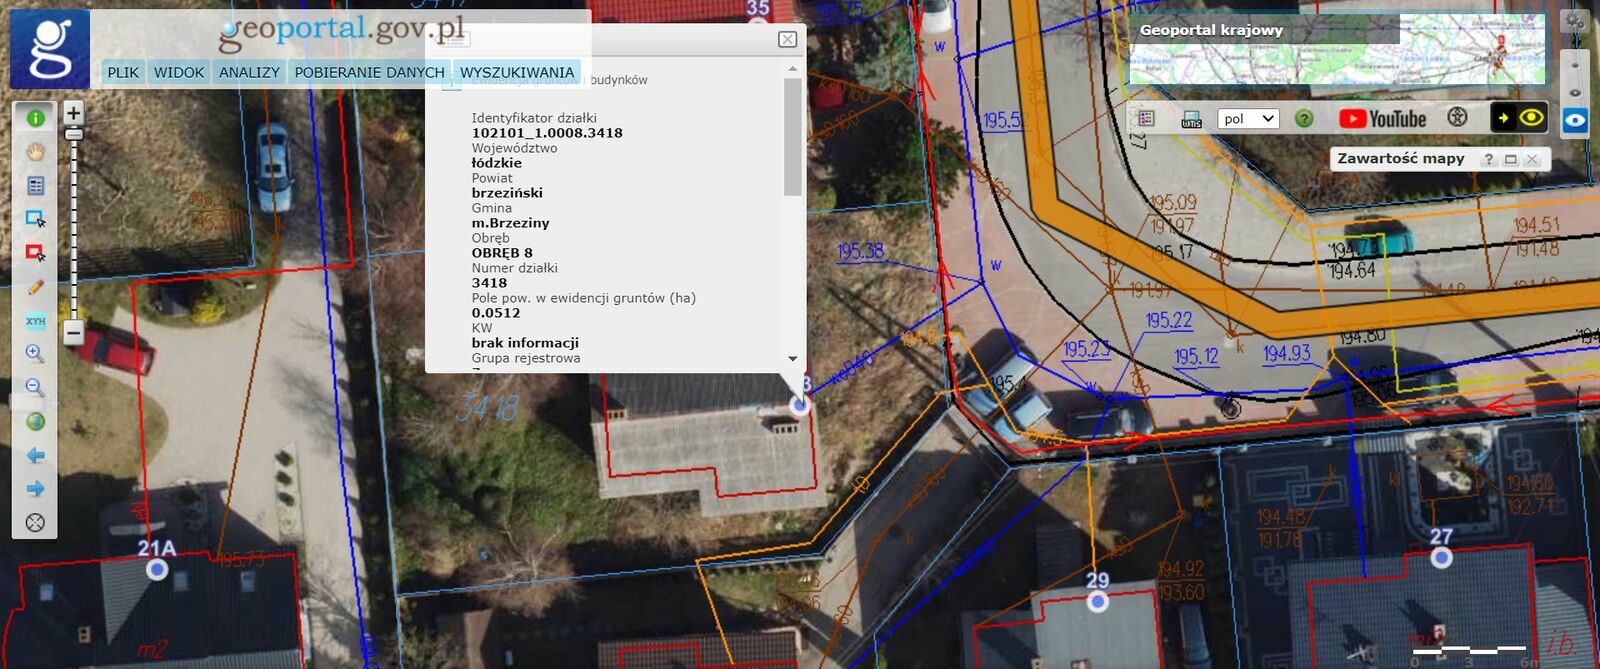1600x669 pixels.
Task: Close the parcel information popup
Action: 788,39
